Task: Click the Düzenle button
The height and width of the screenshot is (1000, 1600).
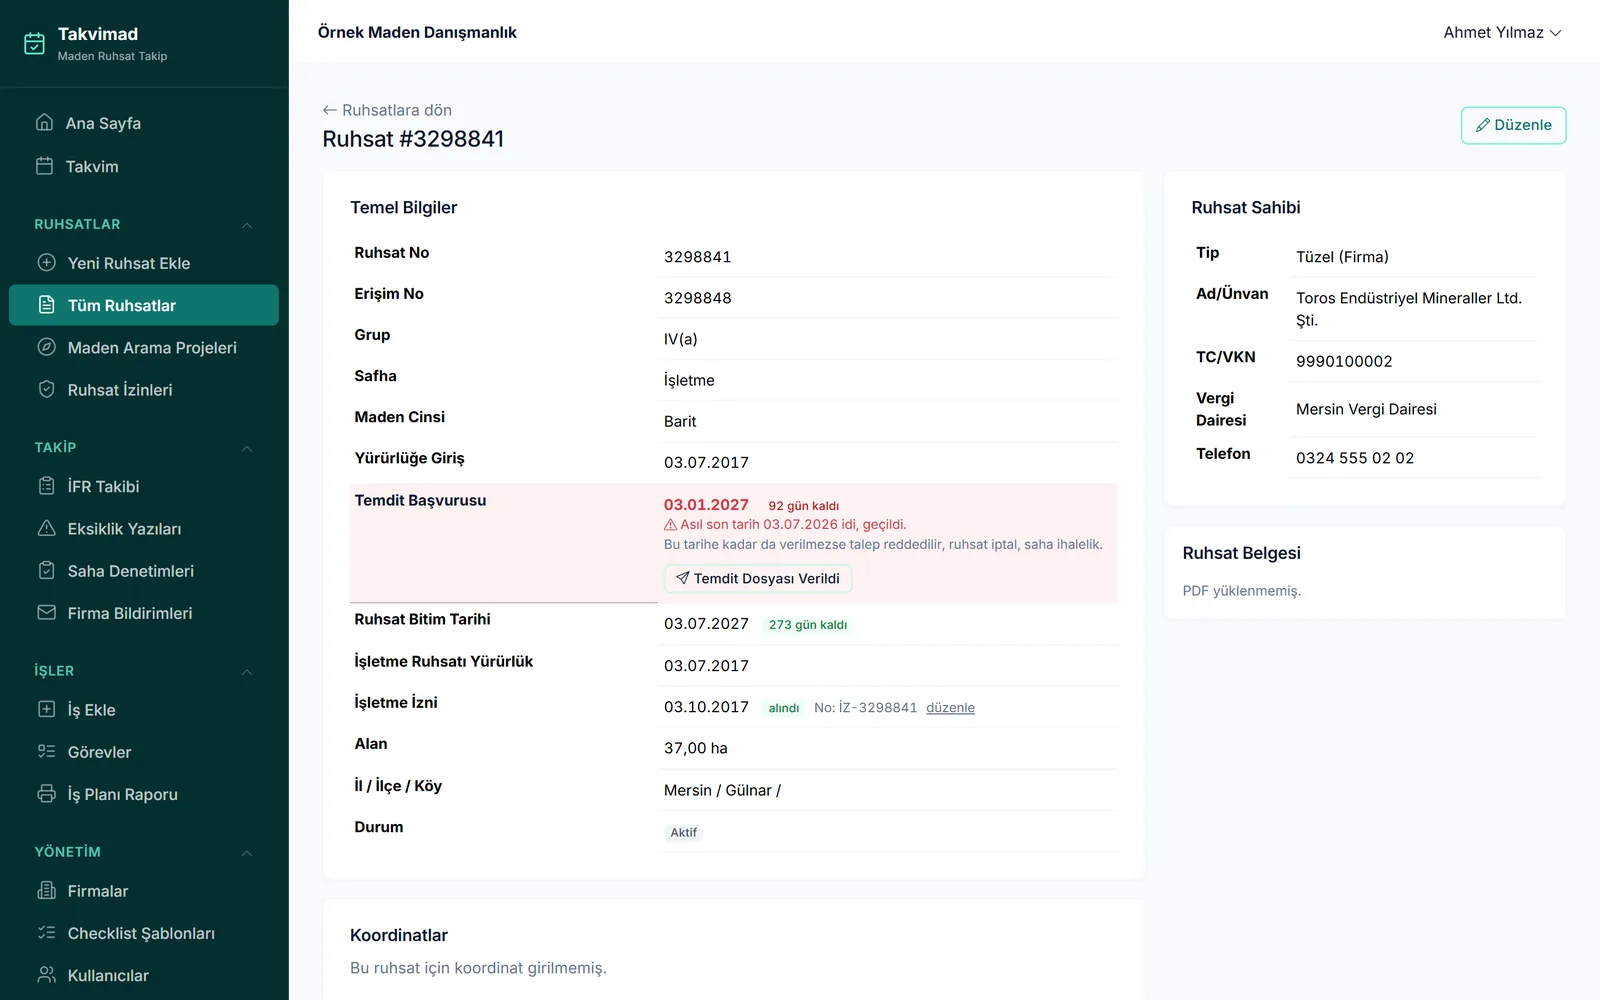Action: 1513,125
